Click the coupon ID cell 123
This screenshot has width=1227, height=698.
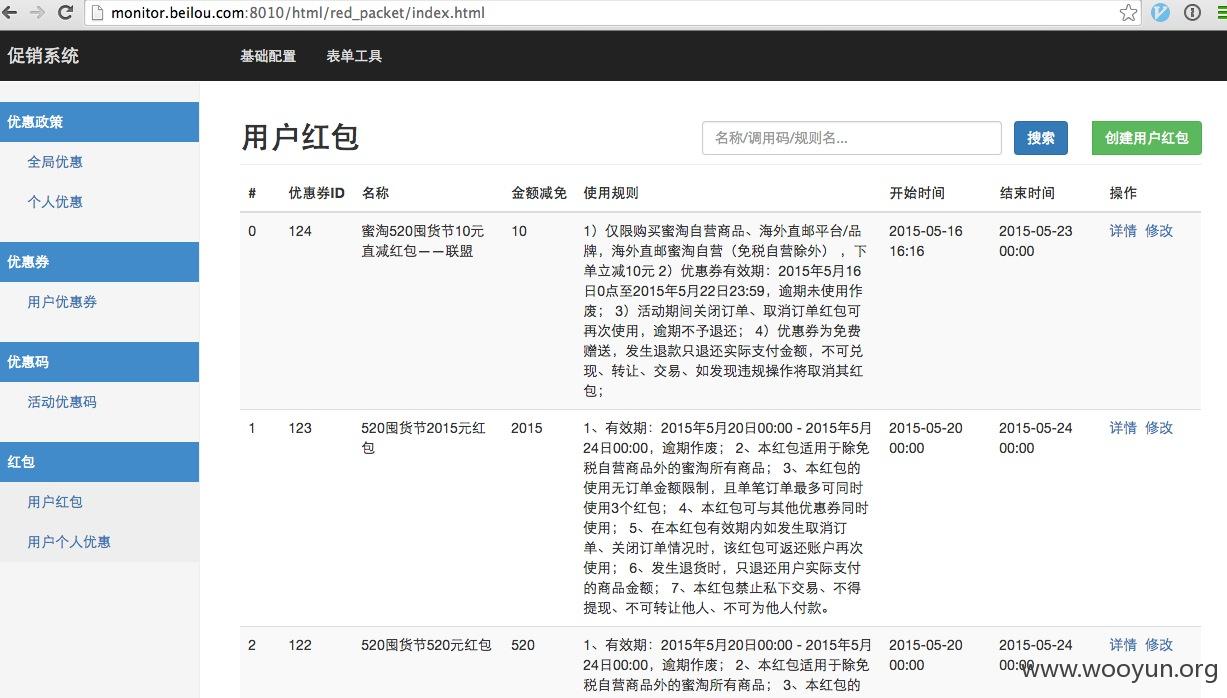coord(300,428)
